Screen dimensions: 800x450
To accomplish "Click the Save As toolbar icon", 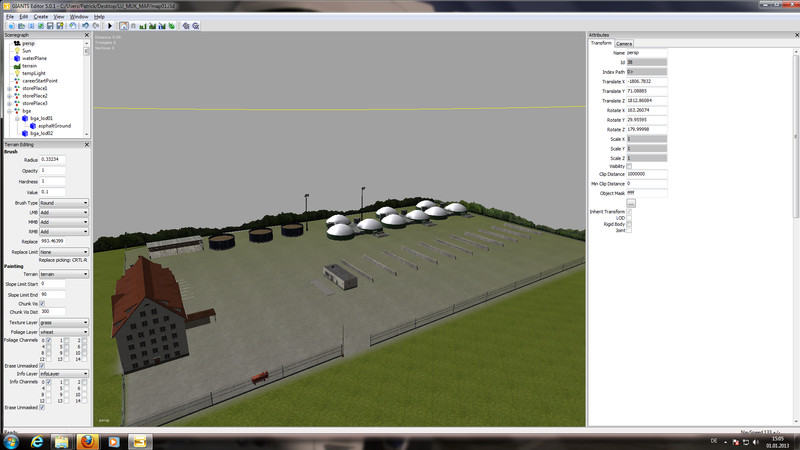I will pyautogui.click(x=60, y=26).
